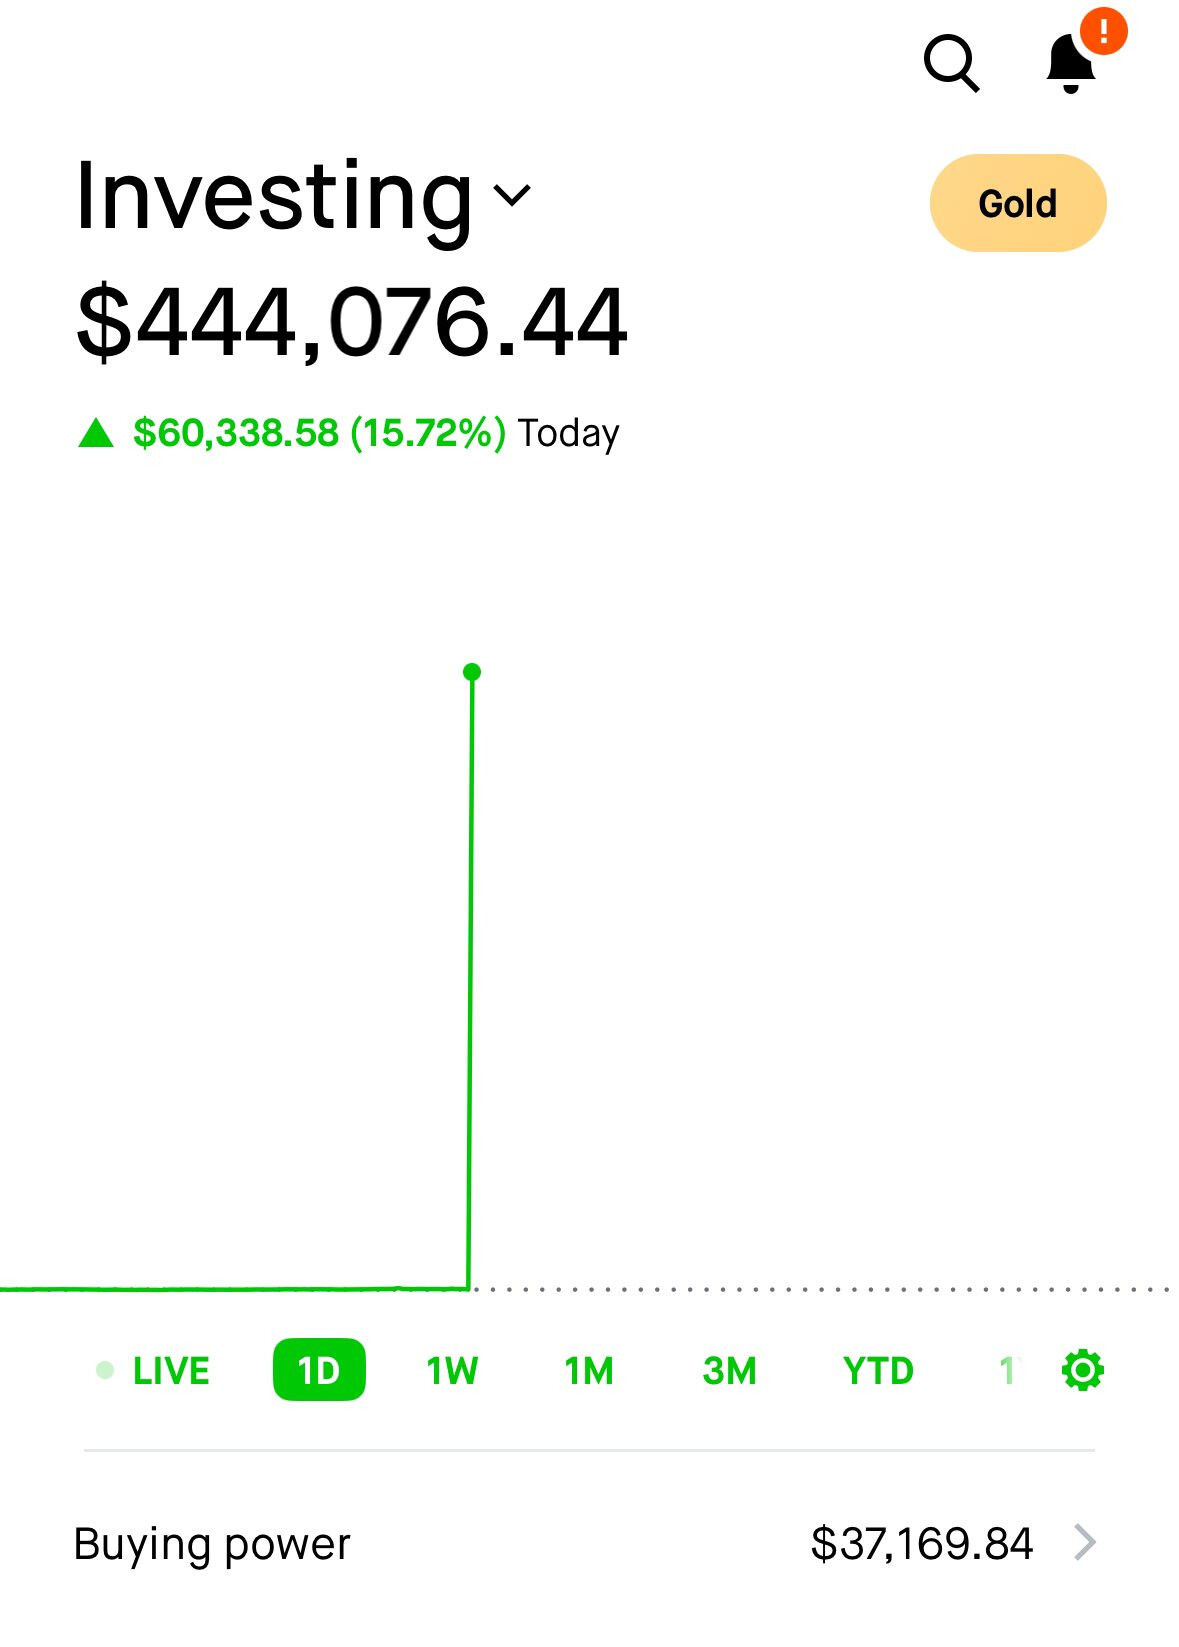Open the search magnifier icon
1179x1647 pixels.
pyautogui.click(x=951, y=64)
